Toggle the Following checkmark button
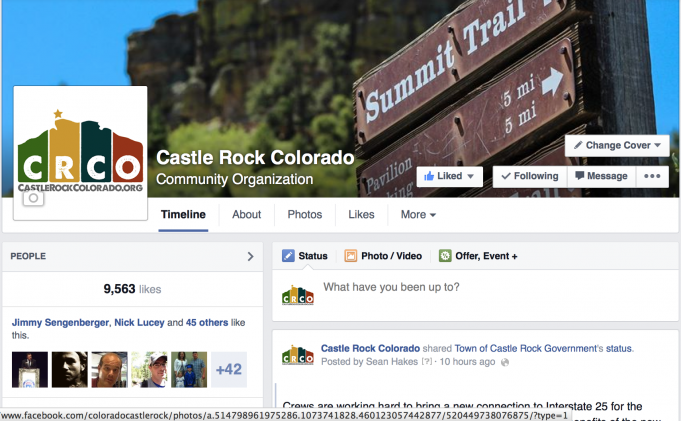Image resolution: width=681 pixels, height=421 pixels. [530, 176]
